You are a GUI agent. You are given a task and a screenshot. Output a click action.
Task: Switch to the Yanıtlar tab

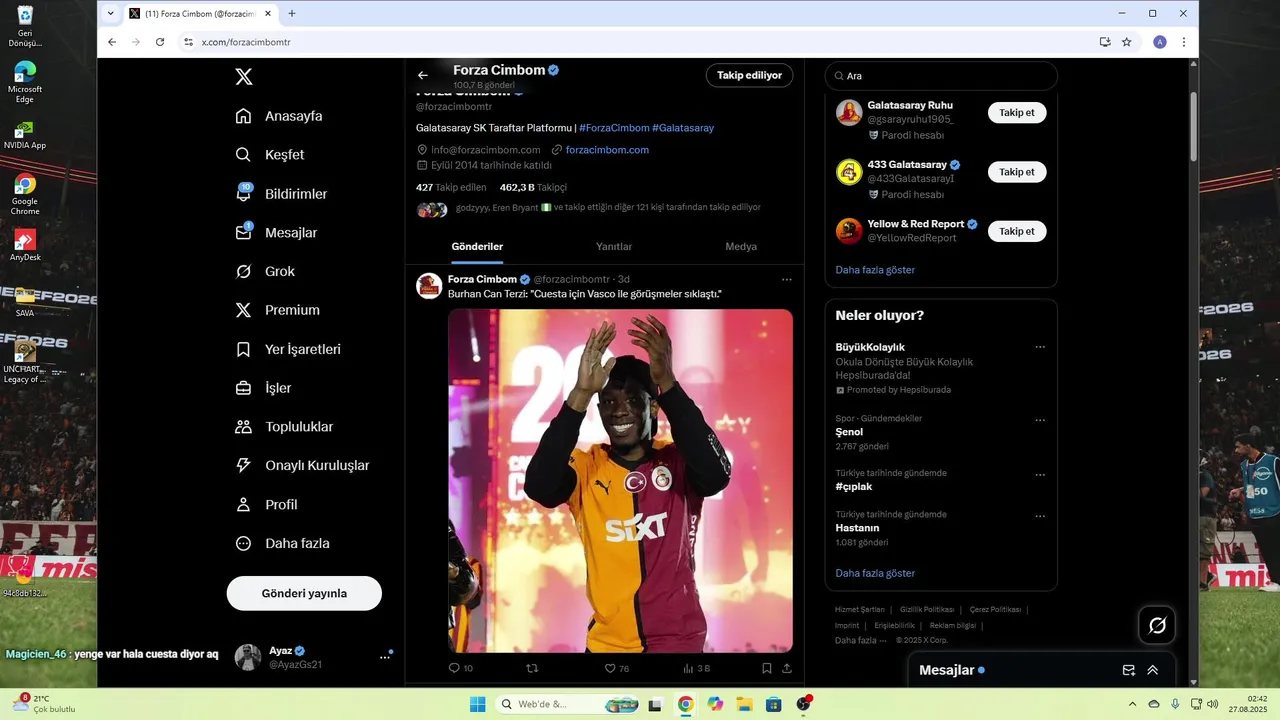click(614, 247)
